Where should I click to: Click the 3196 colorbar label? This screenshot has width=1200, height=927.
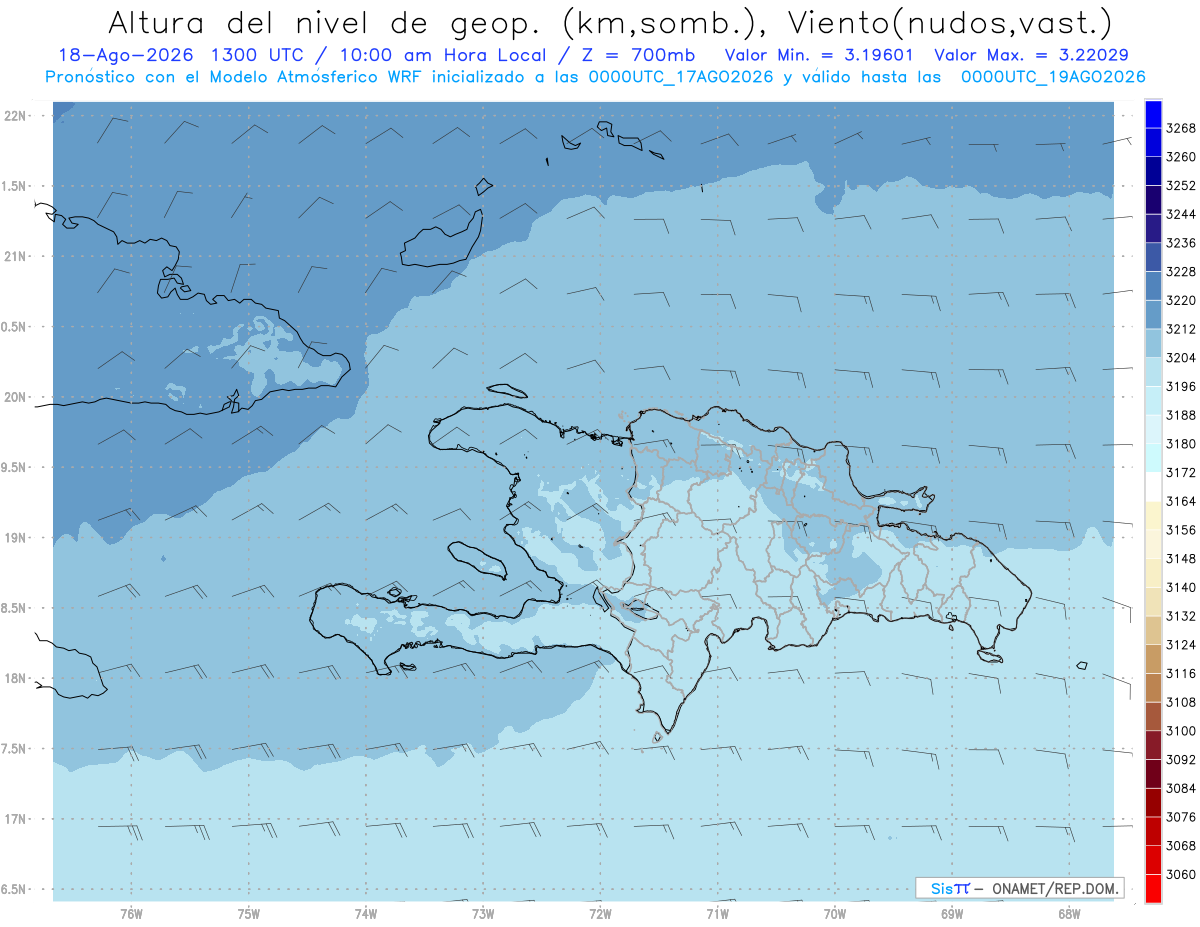click(1181, 386)
